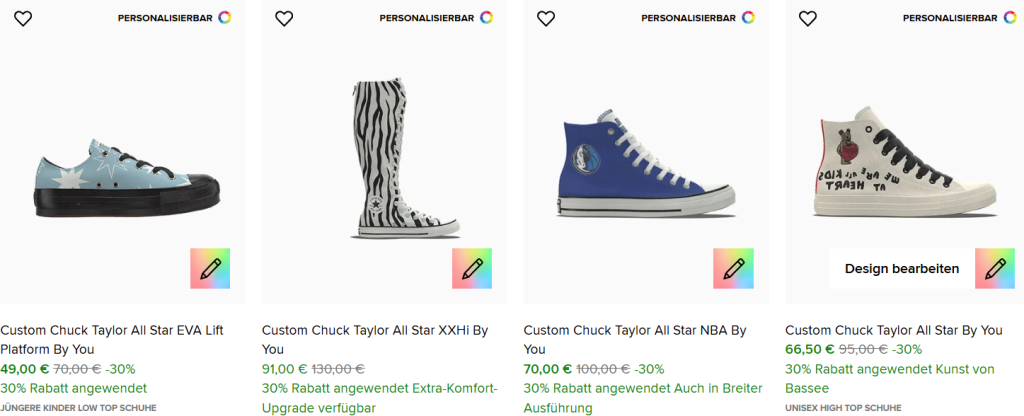Click Personalisierbar color ring on XXHi card

point(487,17)
